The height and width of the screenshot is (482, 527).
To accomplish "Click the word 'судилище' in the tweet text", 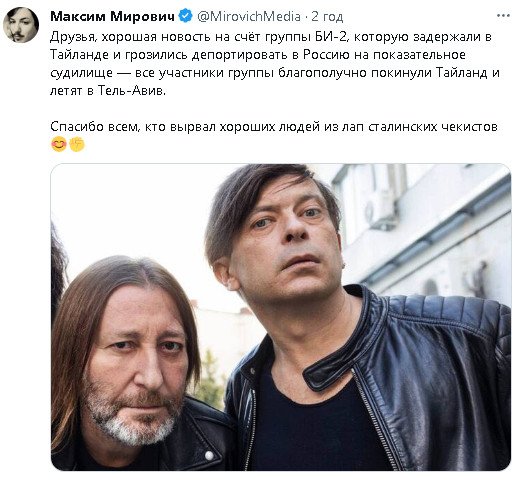I will click(82, 73).
